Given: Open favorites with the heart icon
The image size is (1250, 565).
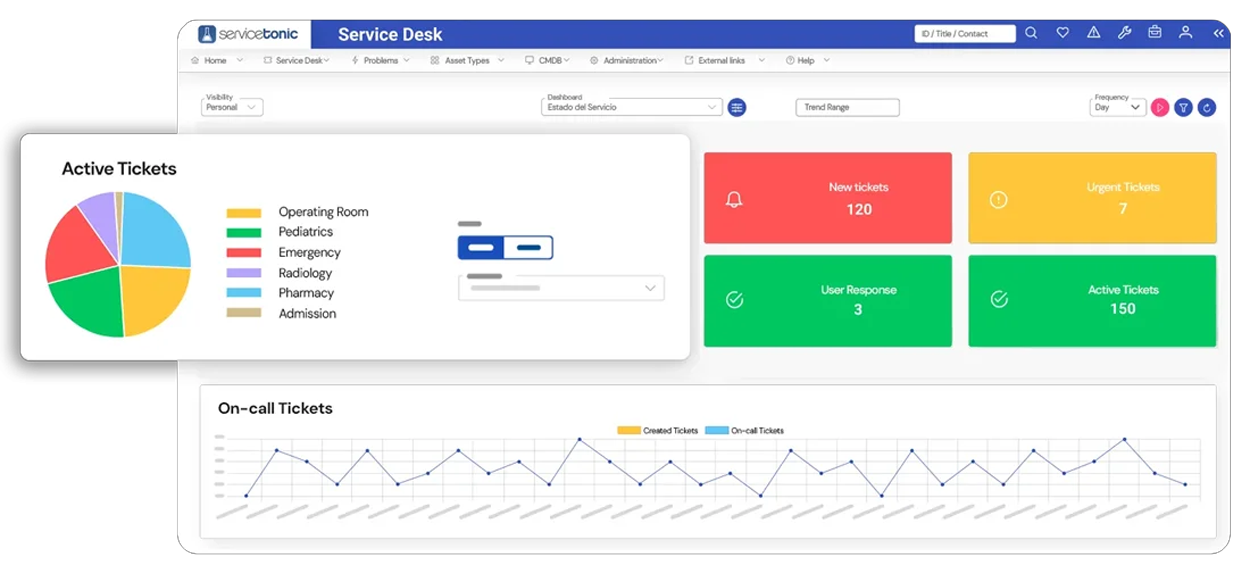Looking at the screenshot, I should (1062, 33).
